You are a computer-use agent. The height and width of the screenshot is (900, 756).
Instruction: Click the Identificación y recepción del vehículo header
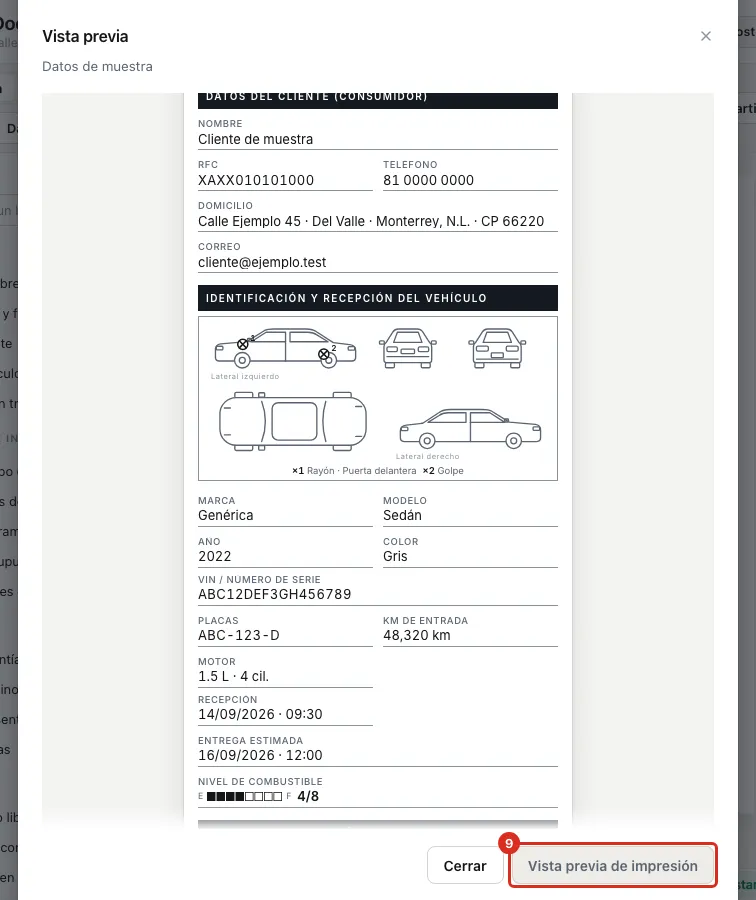point(378,298)
